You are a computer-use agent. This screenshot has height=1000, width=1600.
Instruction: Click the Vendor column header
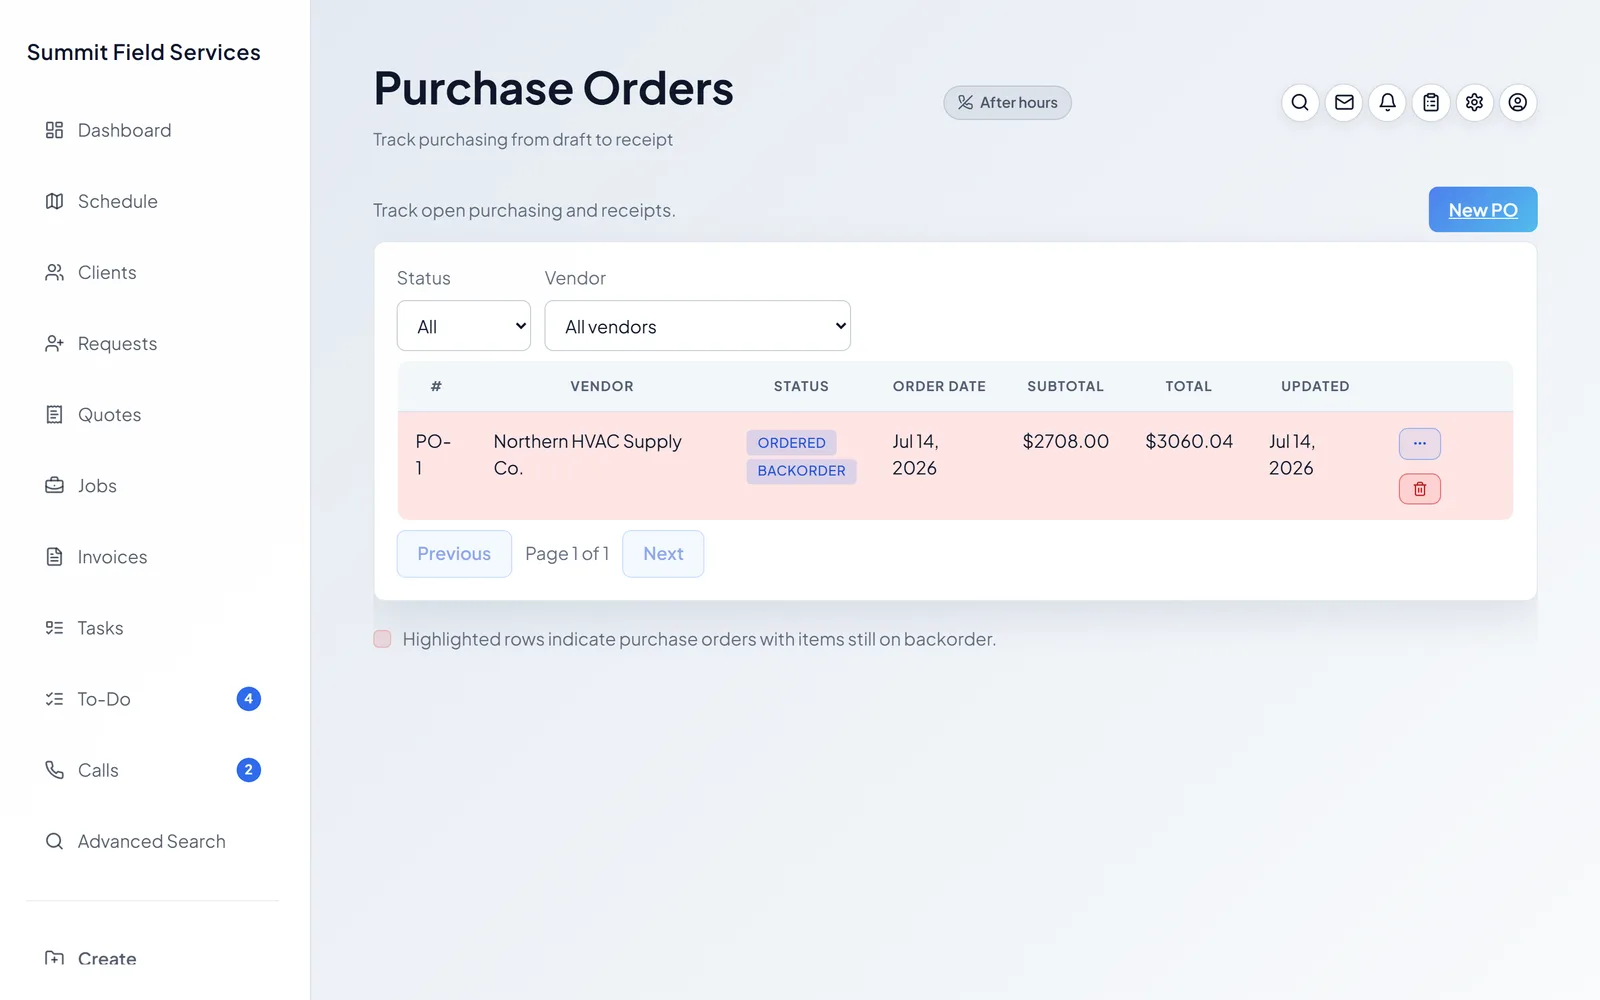point(602,386)
